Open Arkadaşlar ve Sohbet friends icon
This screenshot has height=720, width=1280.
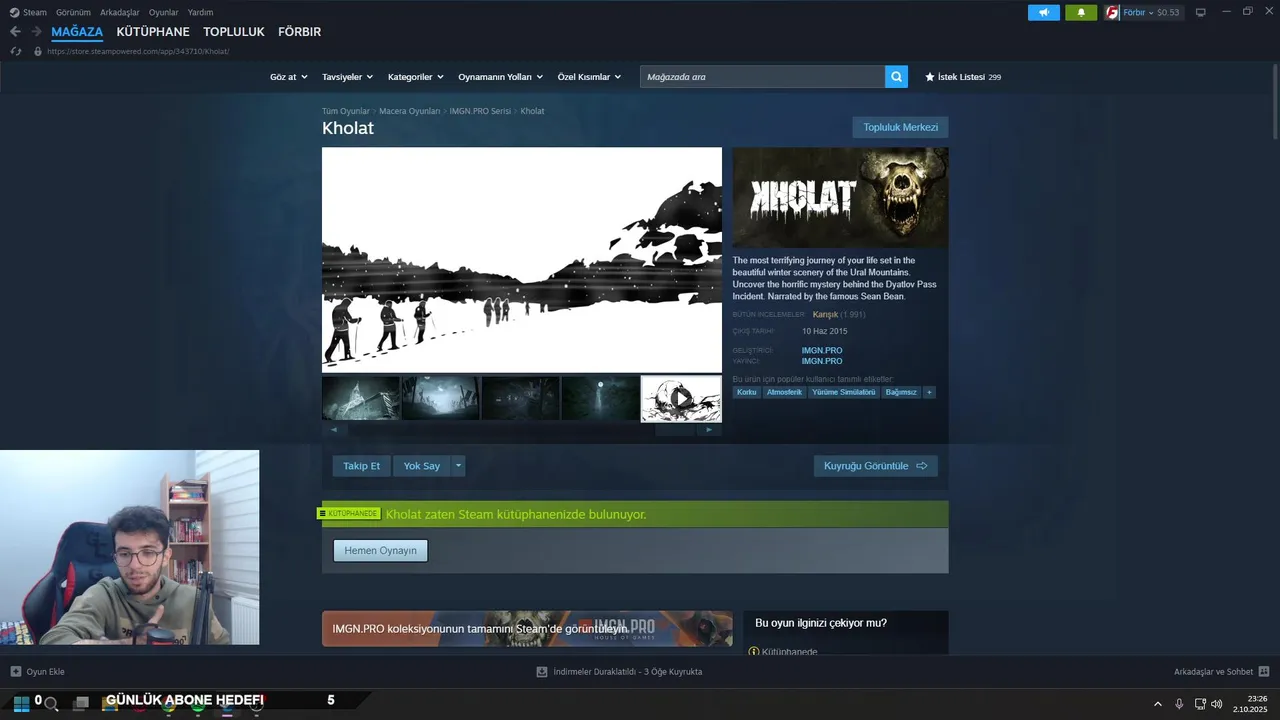tap(1263, 672)
